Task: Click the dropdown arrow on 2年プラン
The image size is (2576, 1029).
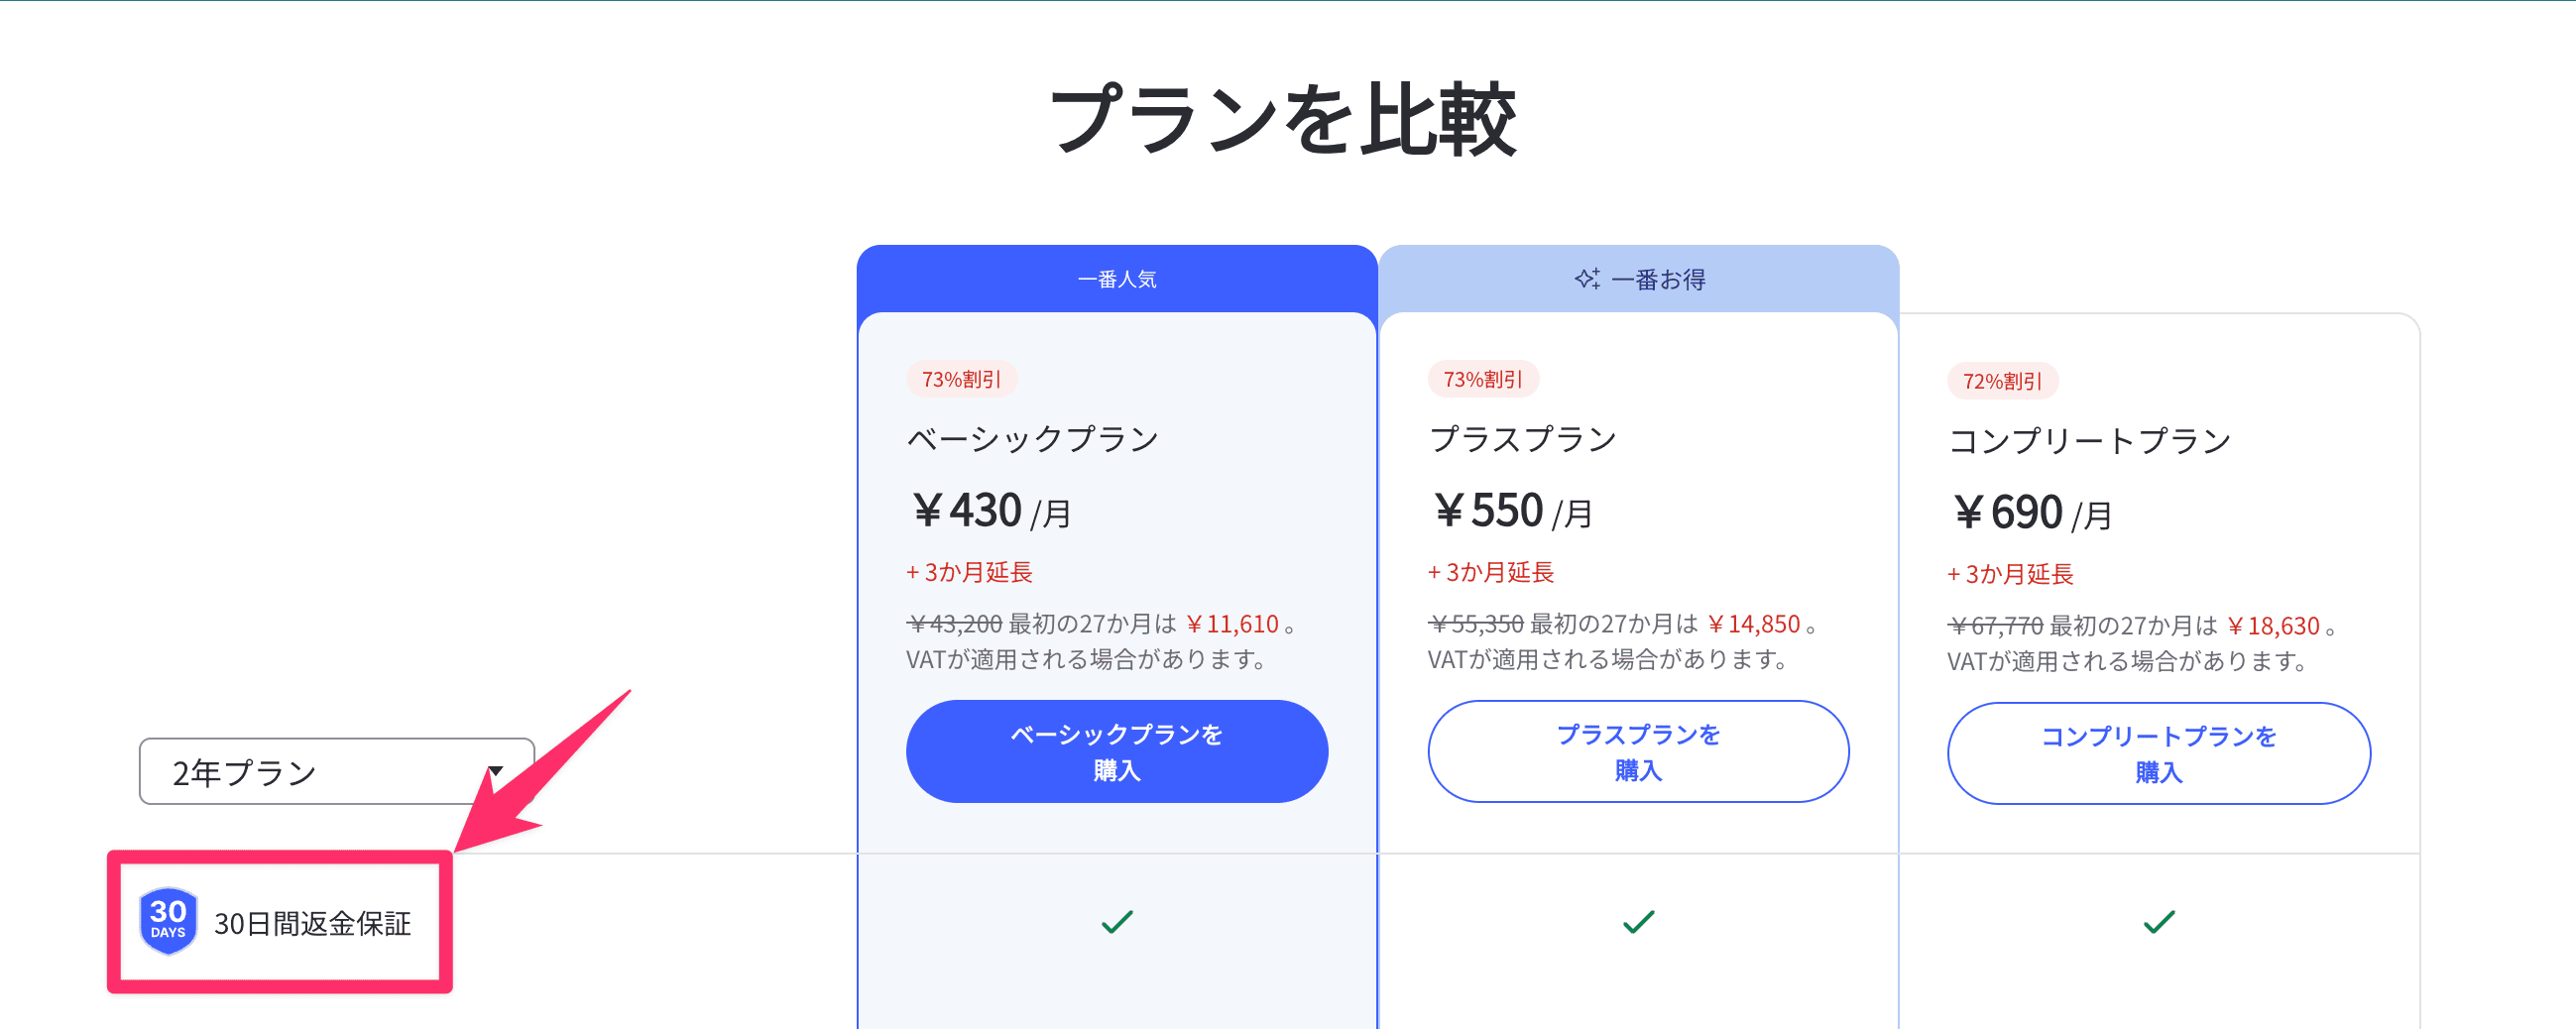Action: 495,771
